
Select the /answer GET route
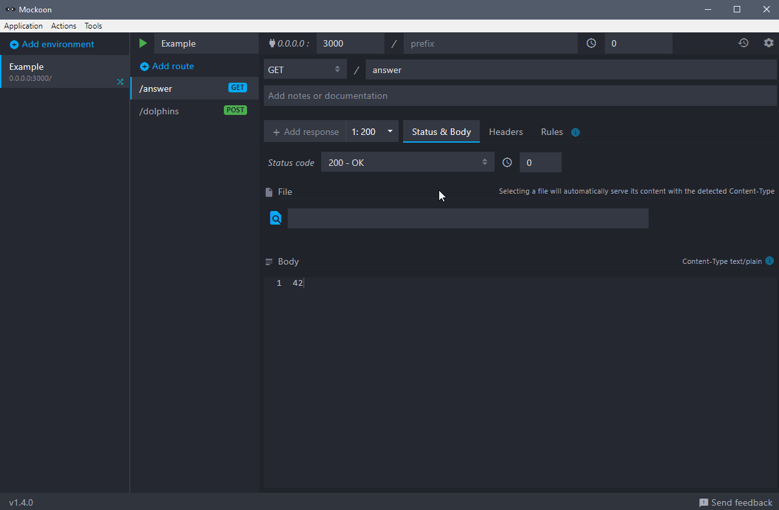(x=194, y=88)
